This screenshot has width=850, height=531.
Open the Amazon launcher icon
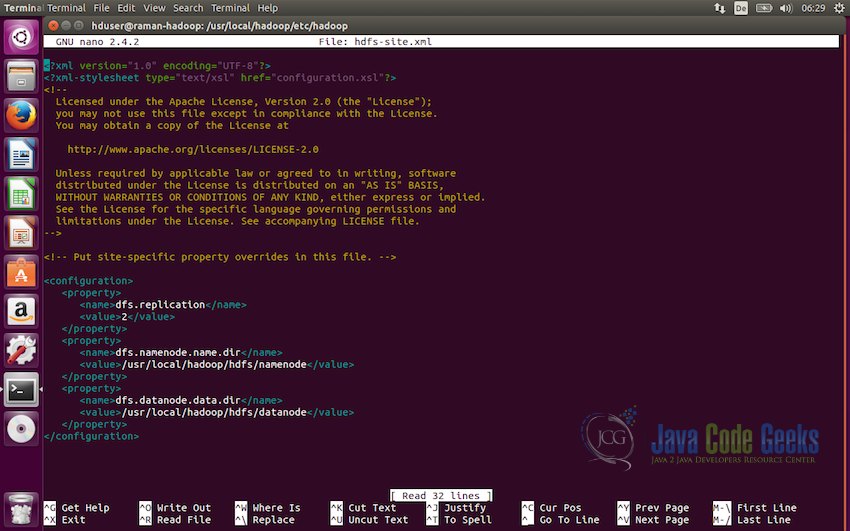point(21,312)
